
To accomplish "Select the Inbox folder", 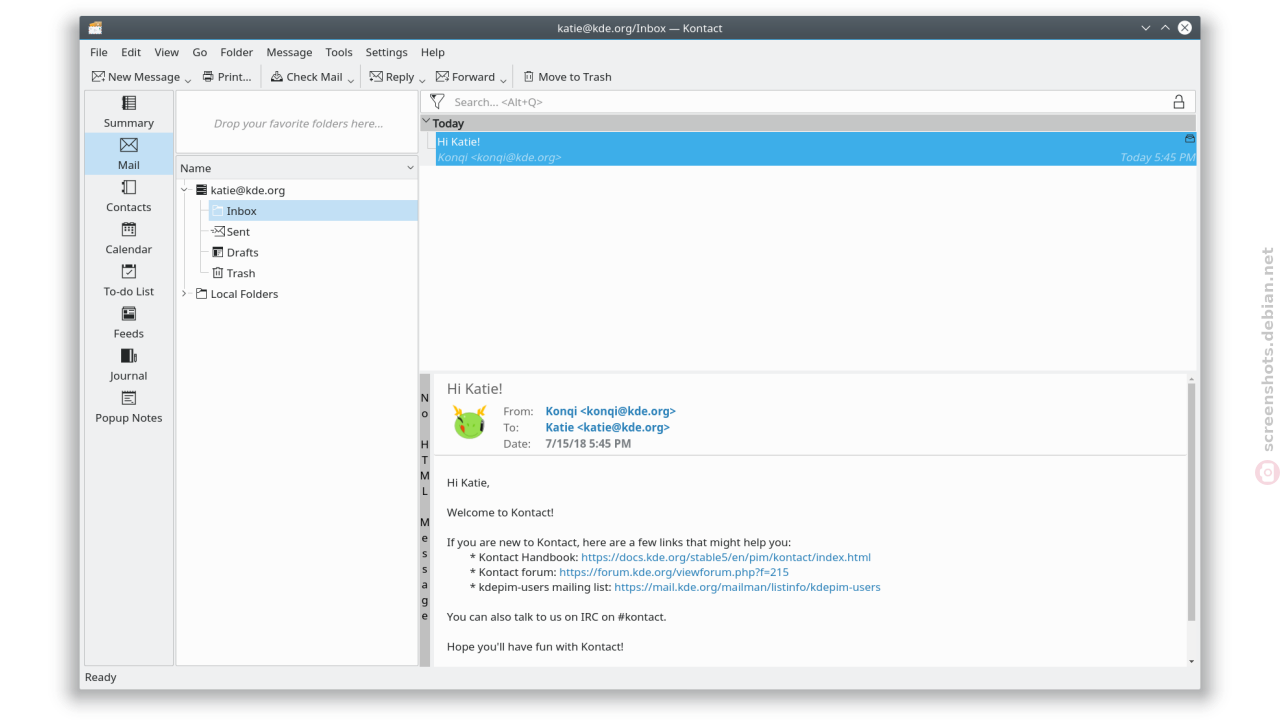I will (x=313, y=211).
